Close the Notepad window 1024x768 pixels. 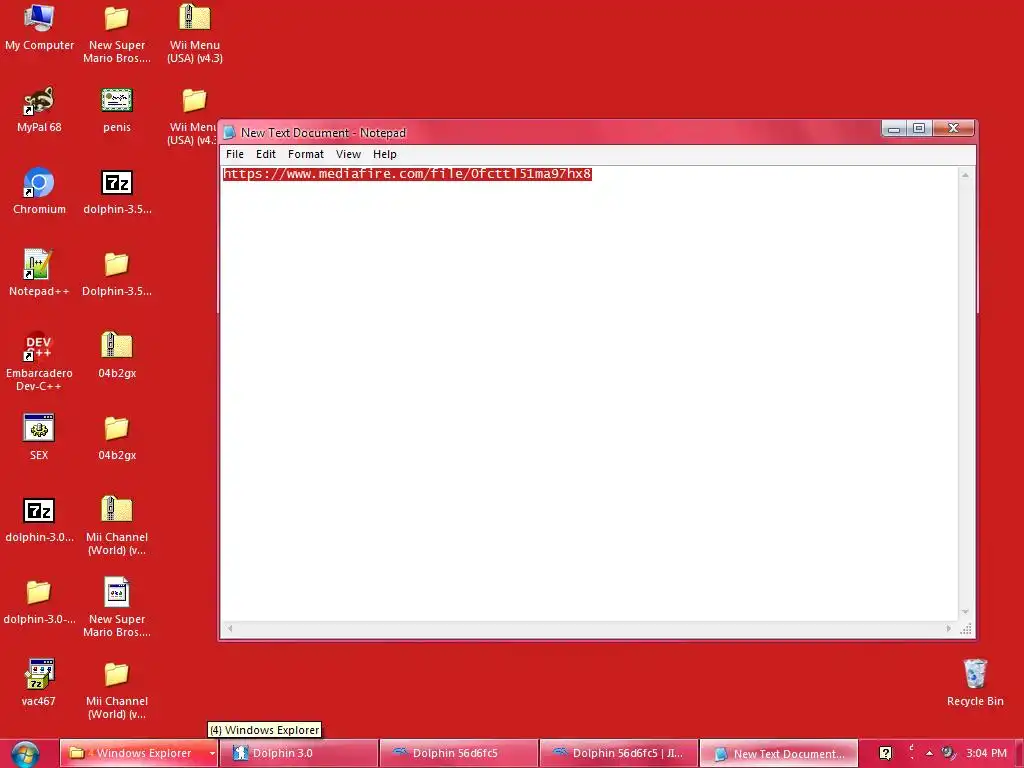pos(953,129)
